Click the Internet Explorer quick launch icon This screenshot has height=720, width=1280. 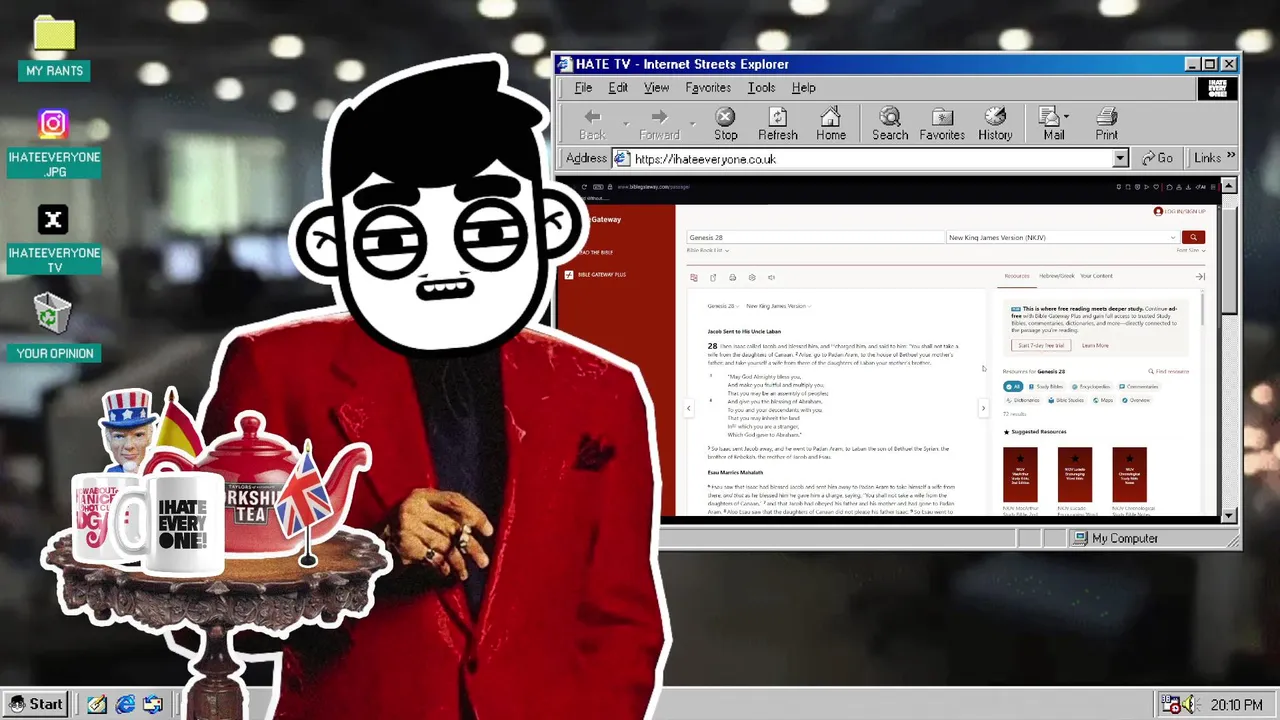click(x=125, y=704)
